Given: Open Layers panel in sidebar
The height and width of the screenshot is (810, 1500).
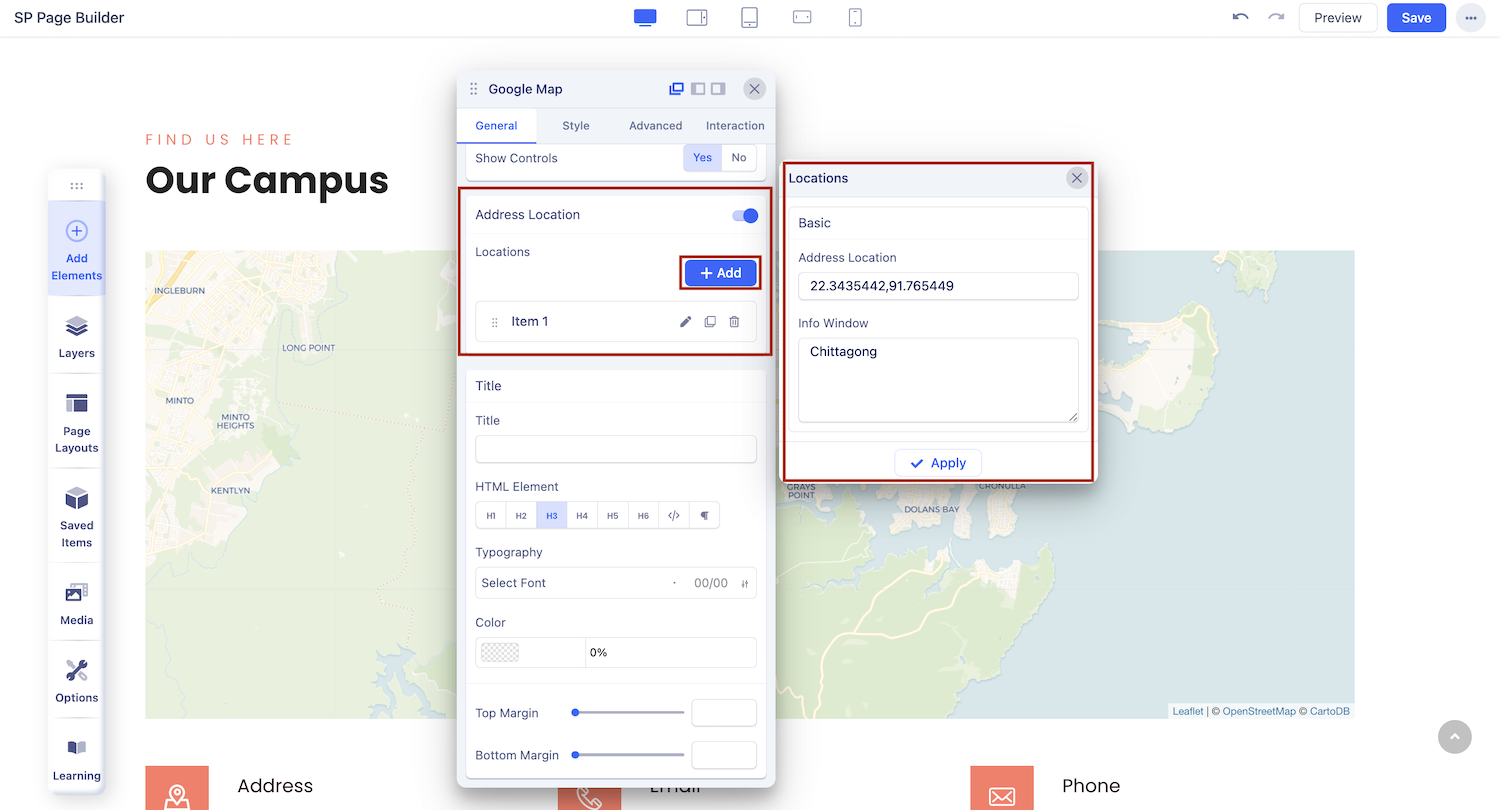Looking at the screenshot, I should [x=77, y=337].
